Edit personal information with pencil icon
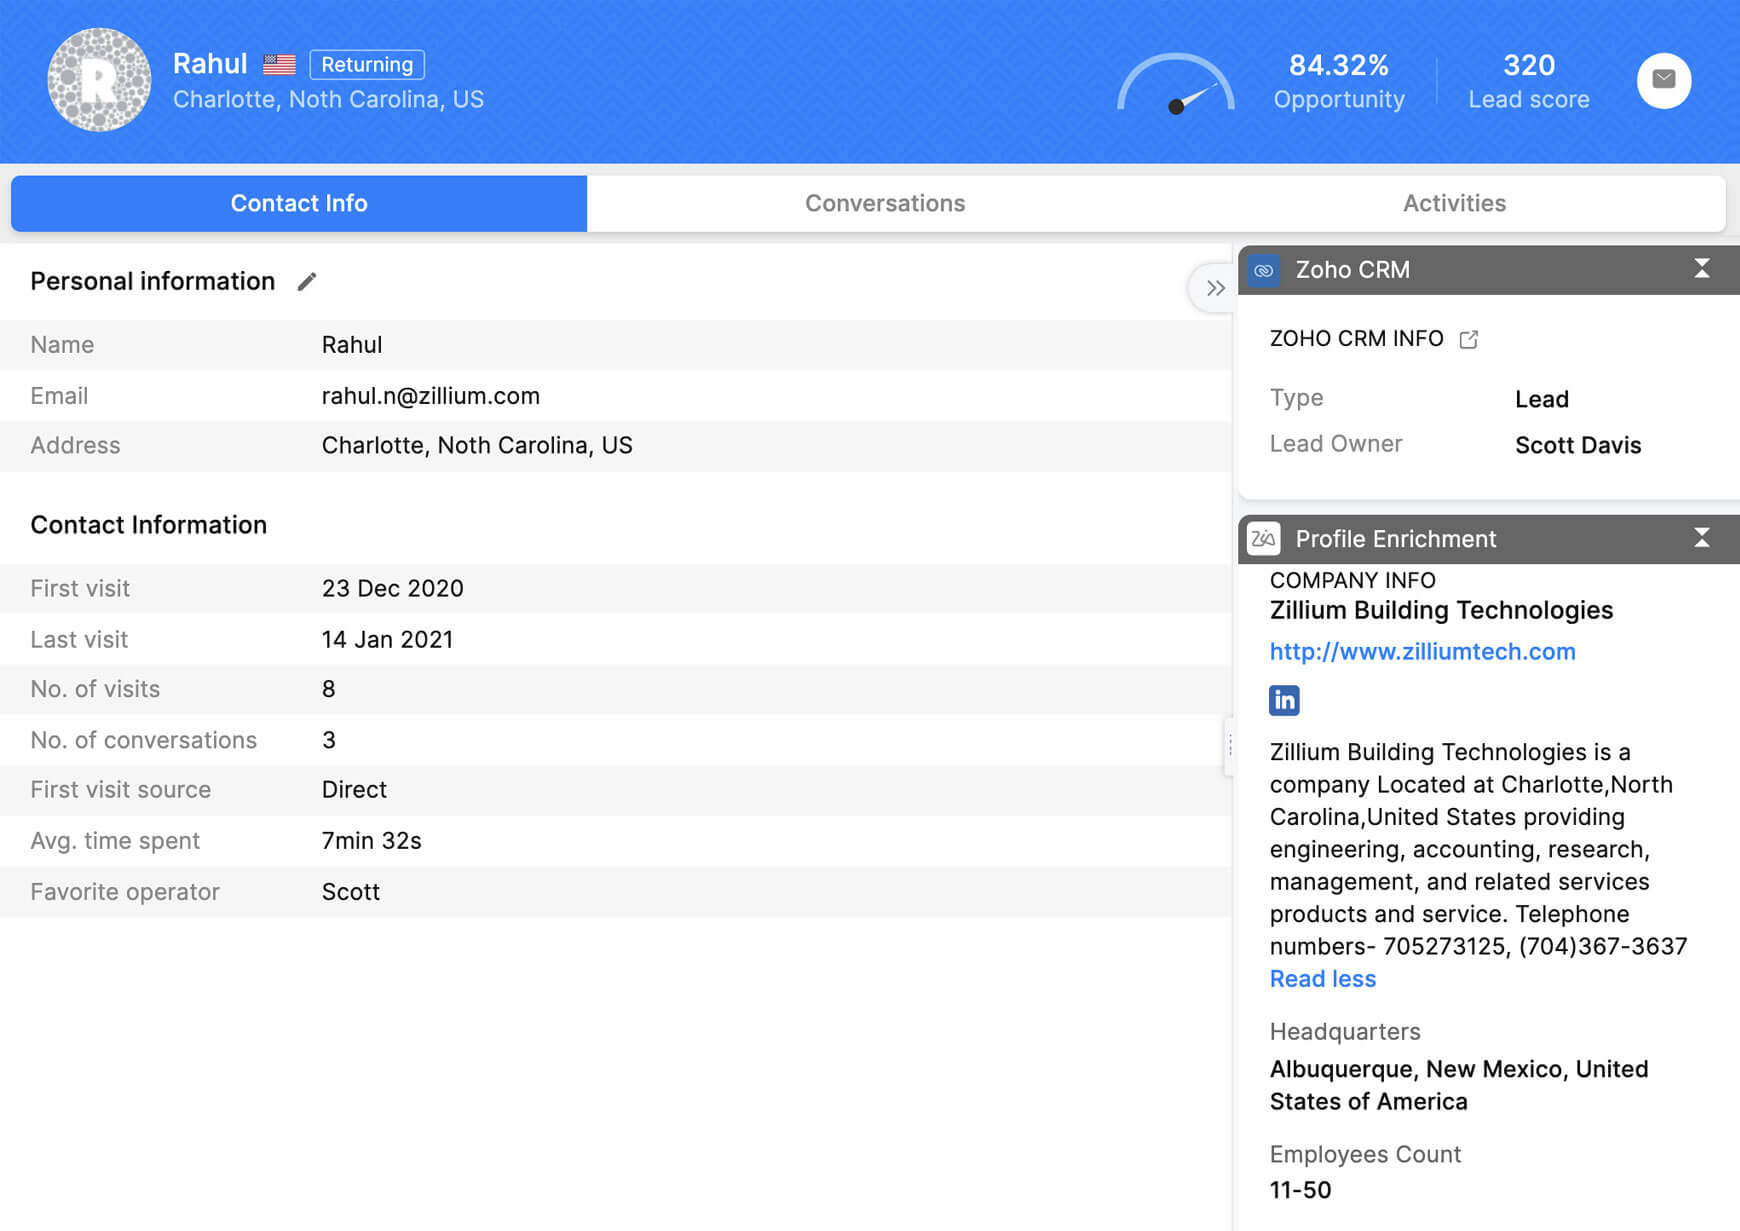The height and width of the screenshot is (1231, 1740). click(x=307, y=282)
